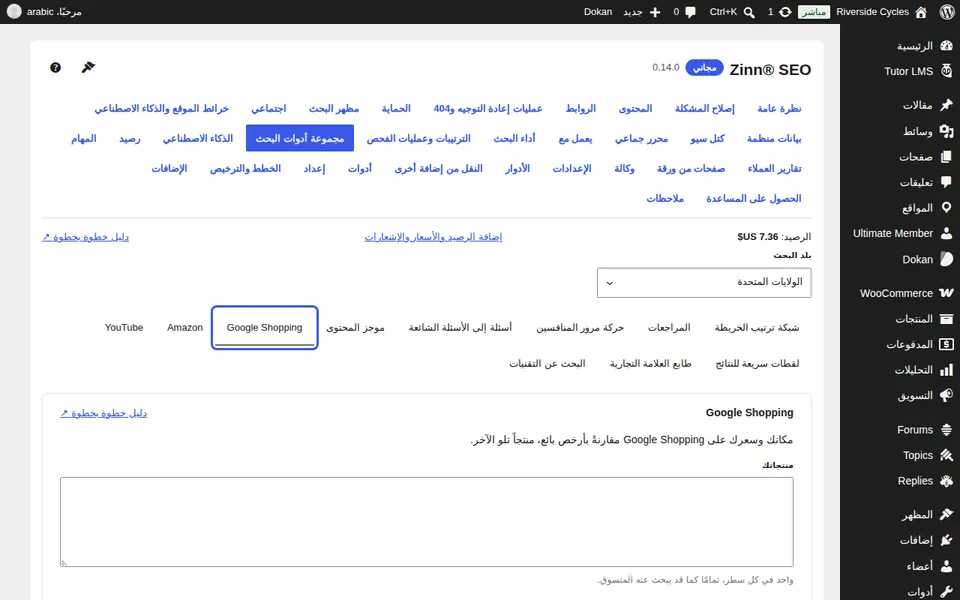The width and height of the screenshot is (960, 600).
Task: Click the user avatar in admin bar
Action: (14, 12)
